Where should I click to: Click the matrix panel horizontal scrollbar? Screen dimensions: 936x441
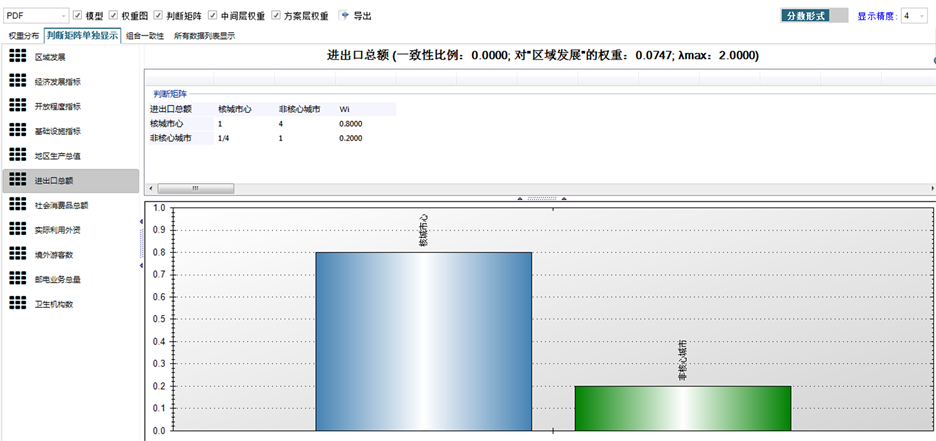(x=195, y=188)
